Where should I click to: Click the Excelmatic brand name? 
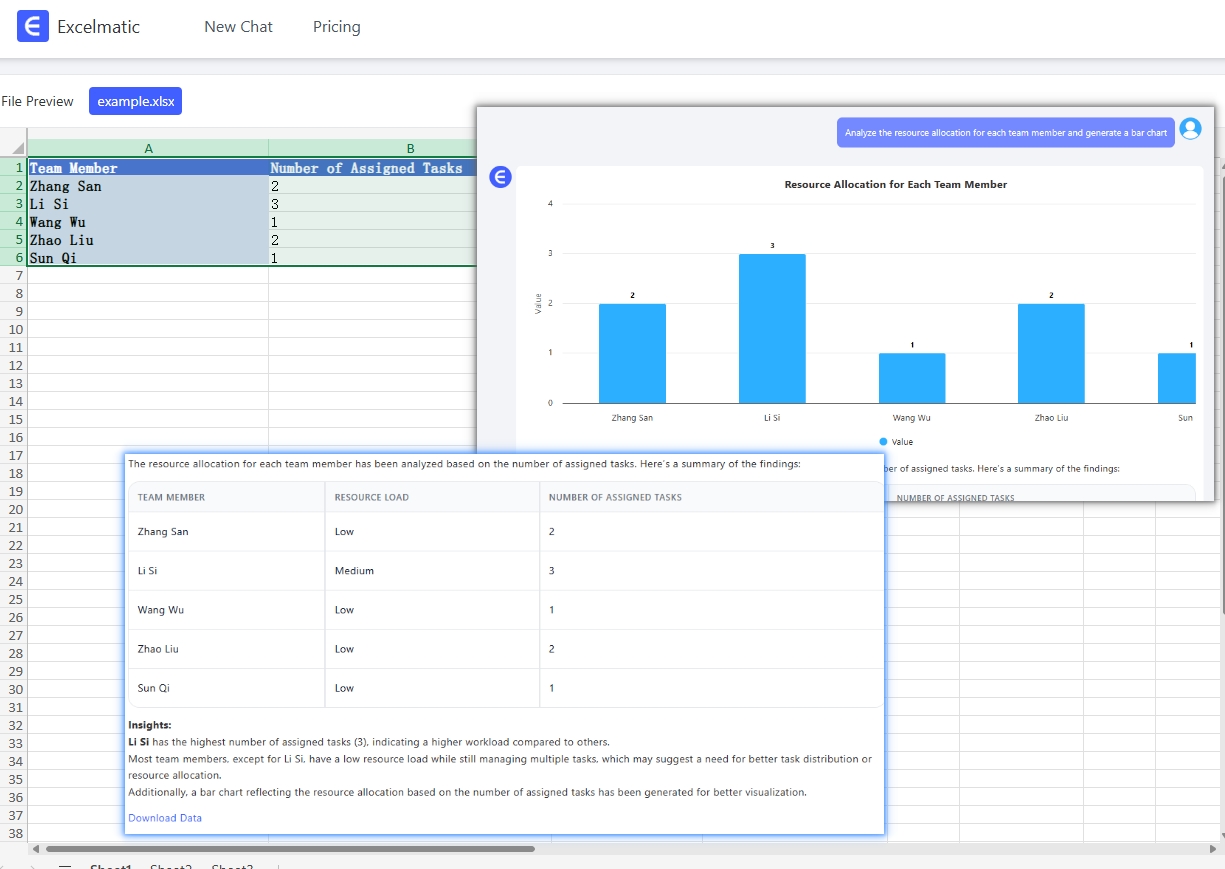98,27
